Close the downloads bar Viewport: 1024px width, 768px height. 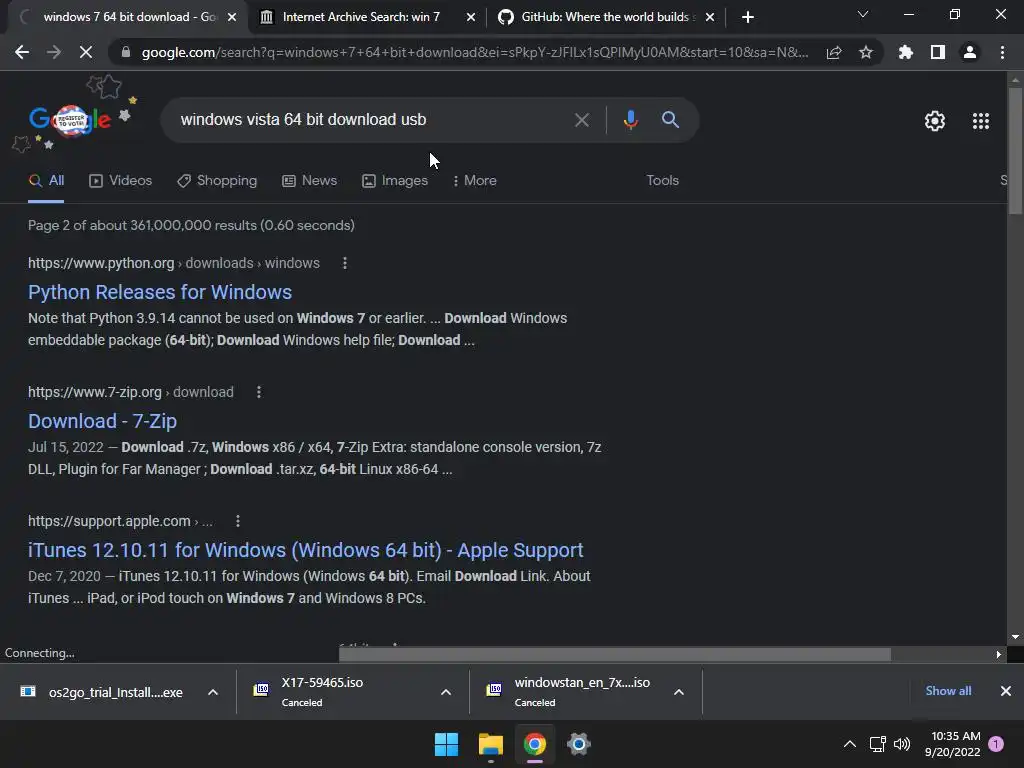(1006, 691)
